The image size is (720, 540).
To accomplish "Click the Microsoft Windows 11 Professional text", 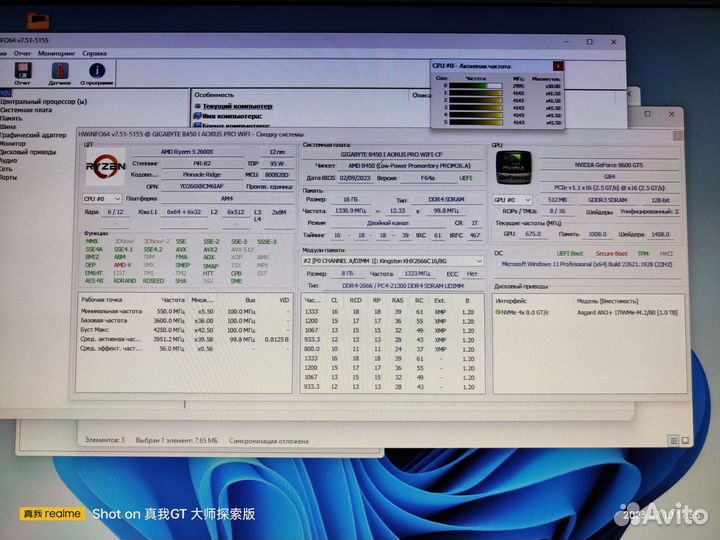I will 587,264.
